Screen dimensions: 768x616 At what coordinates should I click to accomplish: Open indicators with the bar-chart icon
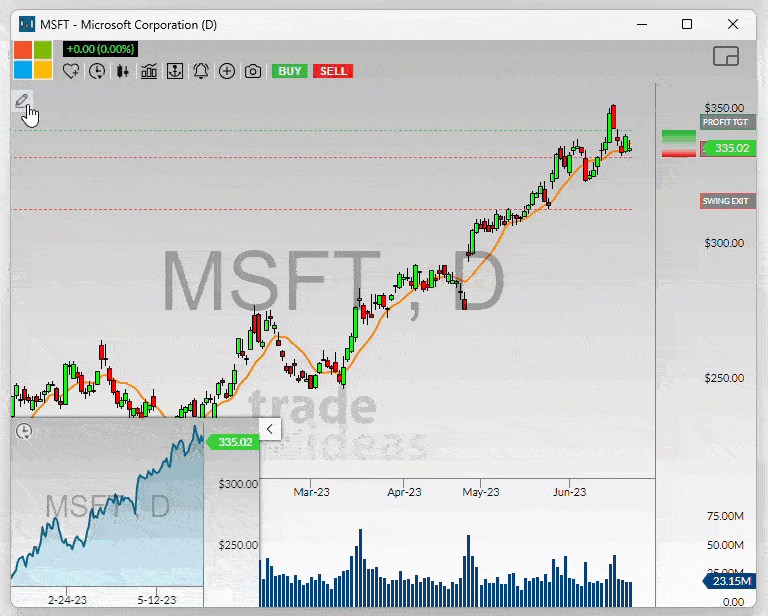pos(149,71)
